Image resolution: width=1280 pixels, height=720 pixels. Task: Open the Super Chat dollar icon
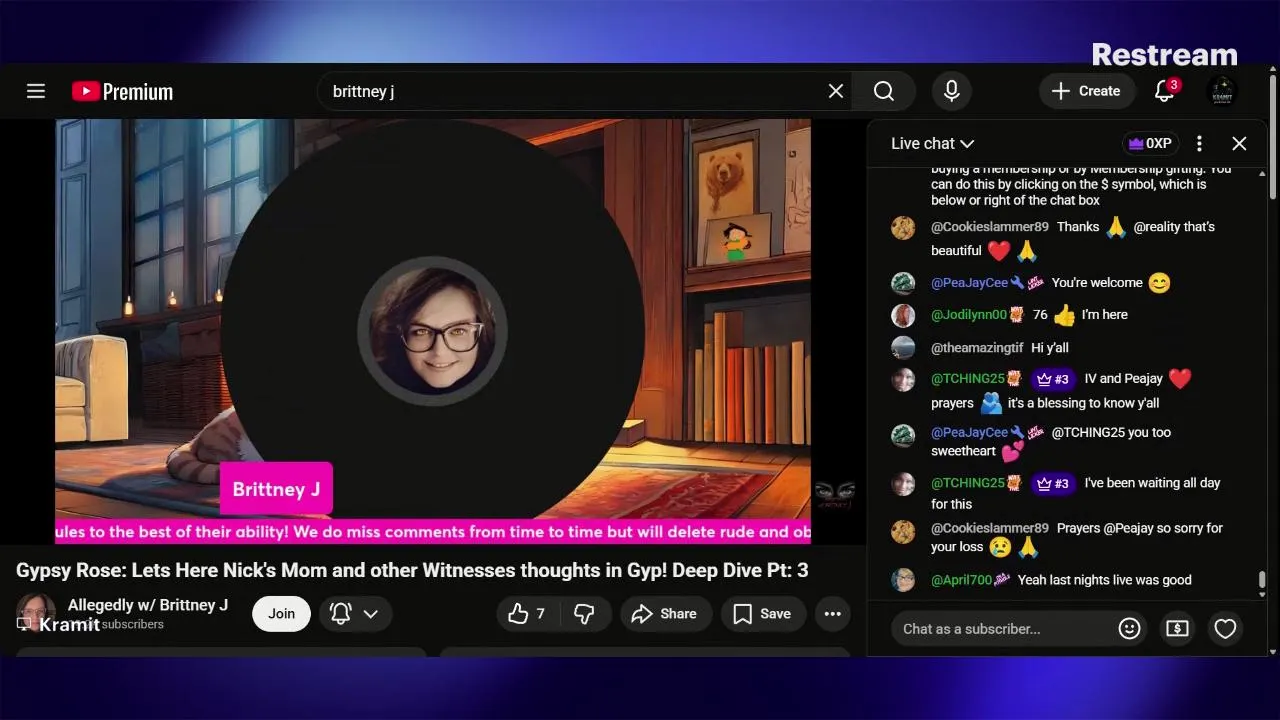(1177, 629)
